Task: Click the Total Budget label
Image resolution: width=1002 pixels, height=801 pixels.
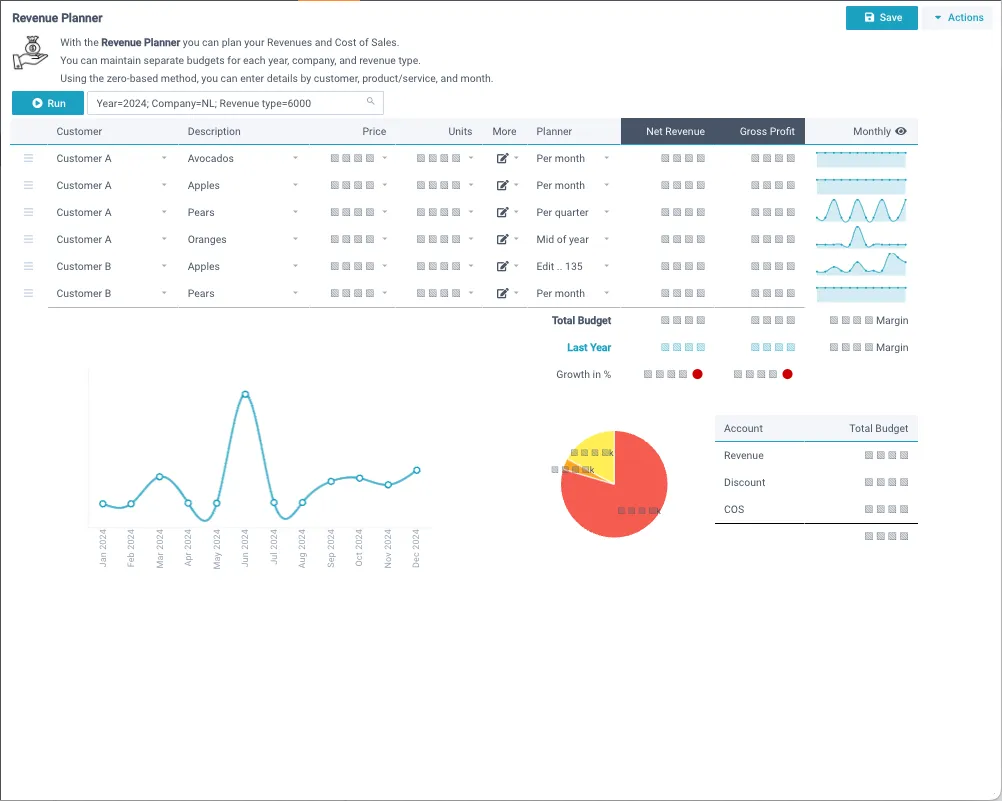Action: tap(581, 320)
